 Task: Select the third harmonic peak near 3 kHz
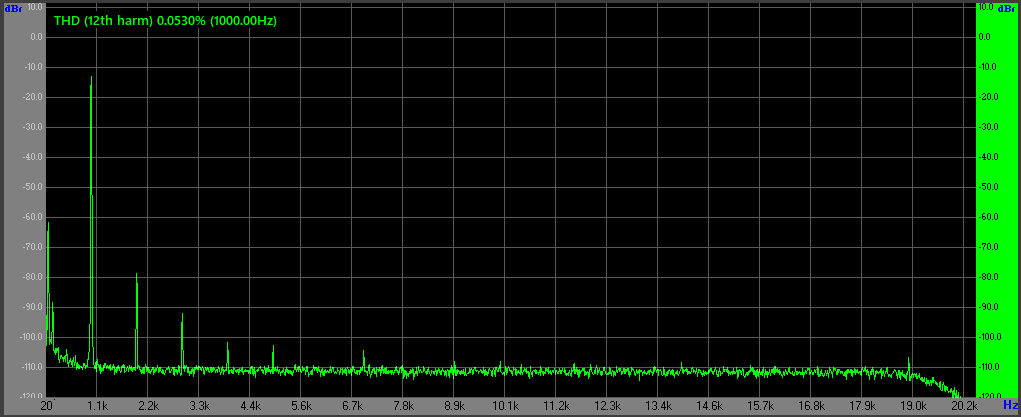click(182, 316)
